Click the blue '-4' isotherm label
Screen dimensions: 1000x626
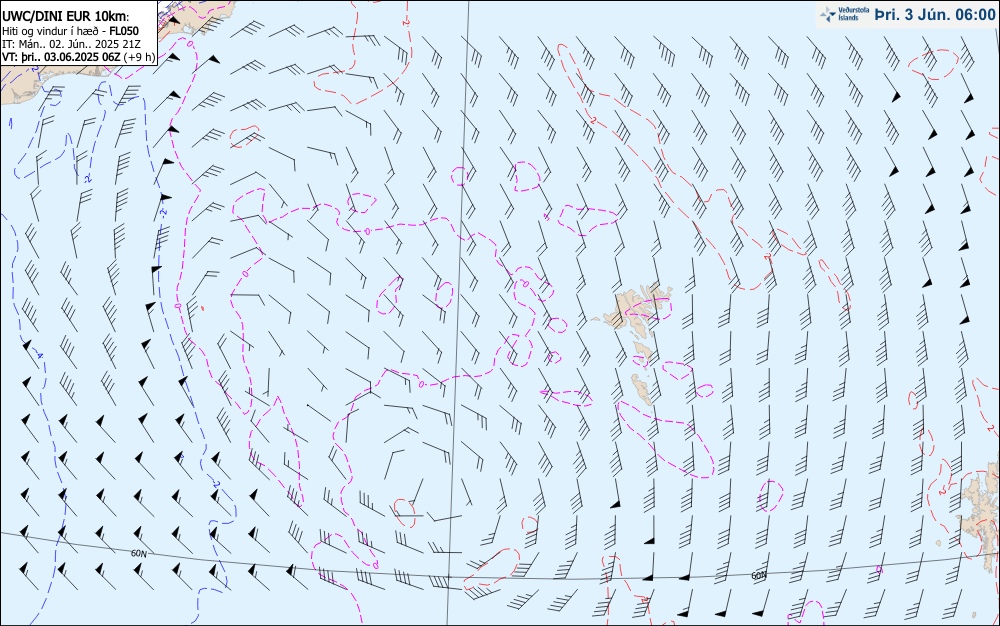(40, 354)
